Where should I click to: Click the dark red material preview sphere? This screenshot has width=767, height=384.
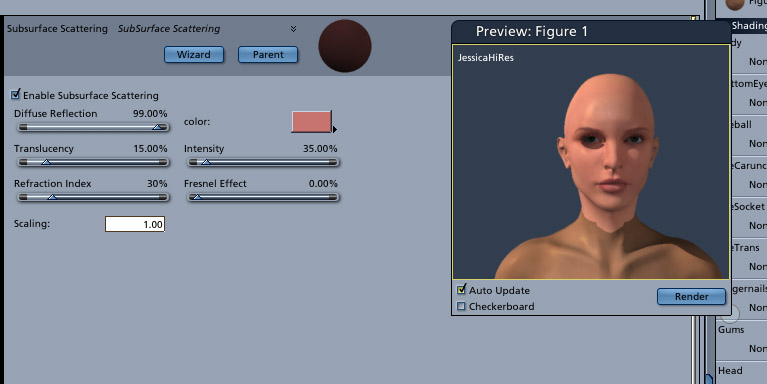345,46
